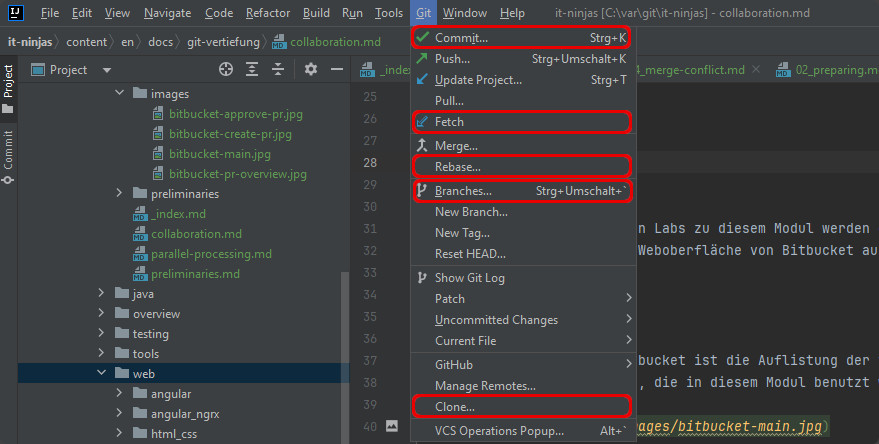Open Project view dropdown arrow
The height and width of the screenshot is (444, 879).
coord(107,70)
